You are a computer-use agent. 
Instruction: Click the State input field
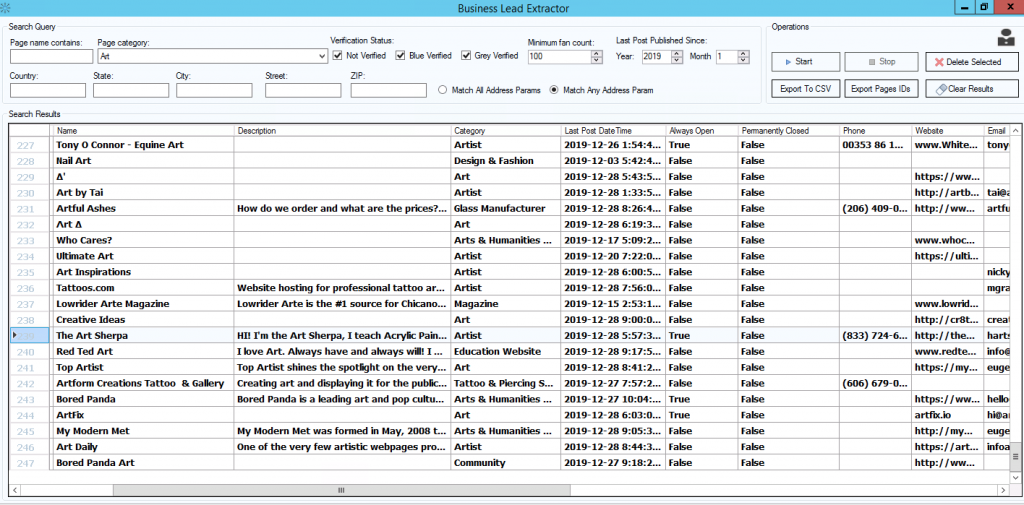click(x=131, y=90)
